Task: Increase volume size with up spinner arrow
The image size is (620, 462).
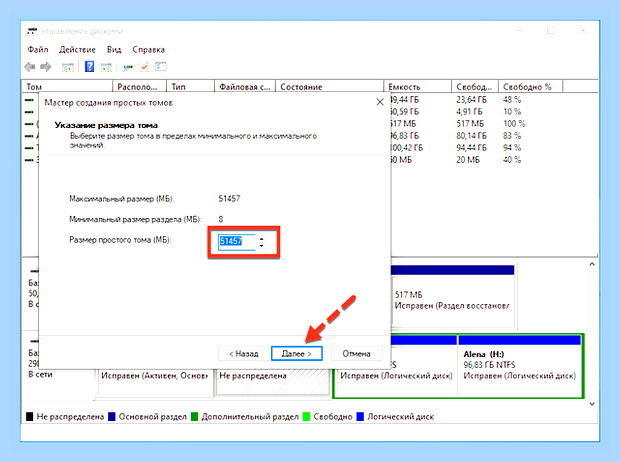Action: (x=261, y=239)
